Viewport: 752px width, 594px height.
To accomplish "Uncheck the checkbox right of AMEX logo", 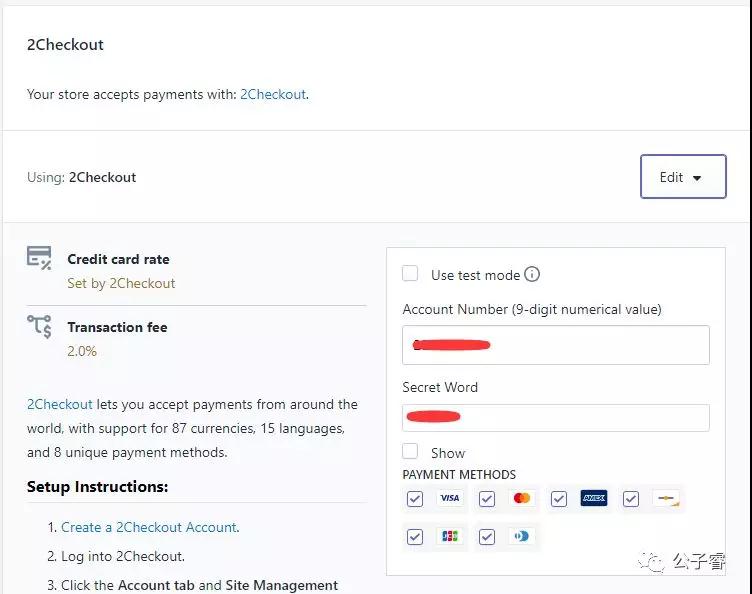I will (631, 499).
